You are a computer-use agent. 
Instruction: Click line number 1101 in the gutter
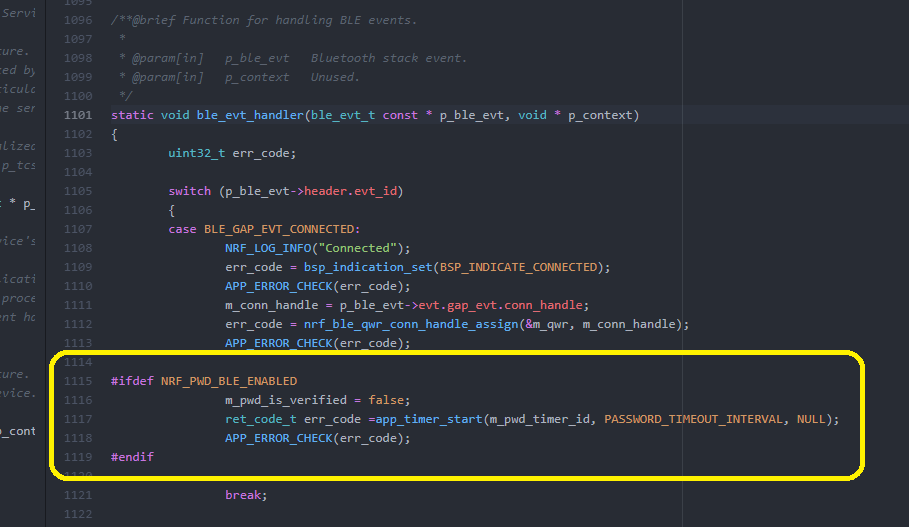(77, 115)
